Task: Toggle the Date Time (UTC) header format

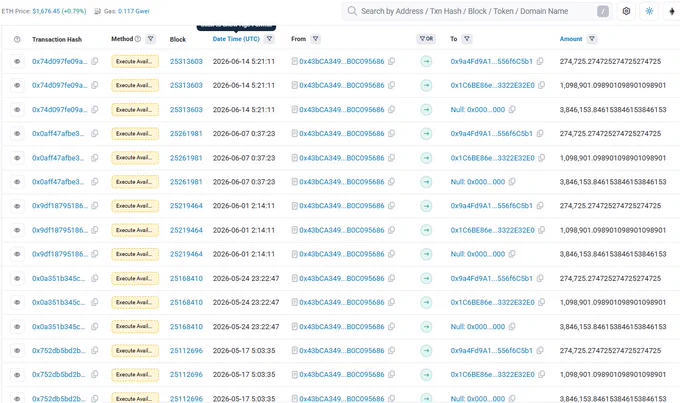Action: click(x=236, y=39)
